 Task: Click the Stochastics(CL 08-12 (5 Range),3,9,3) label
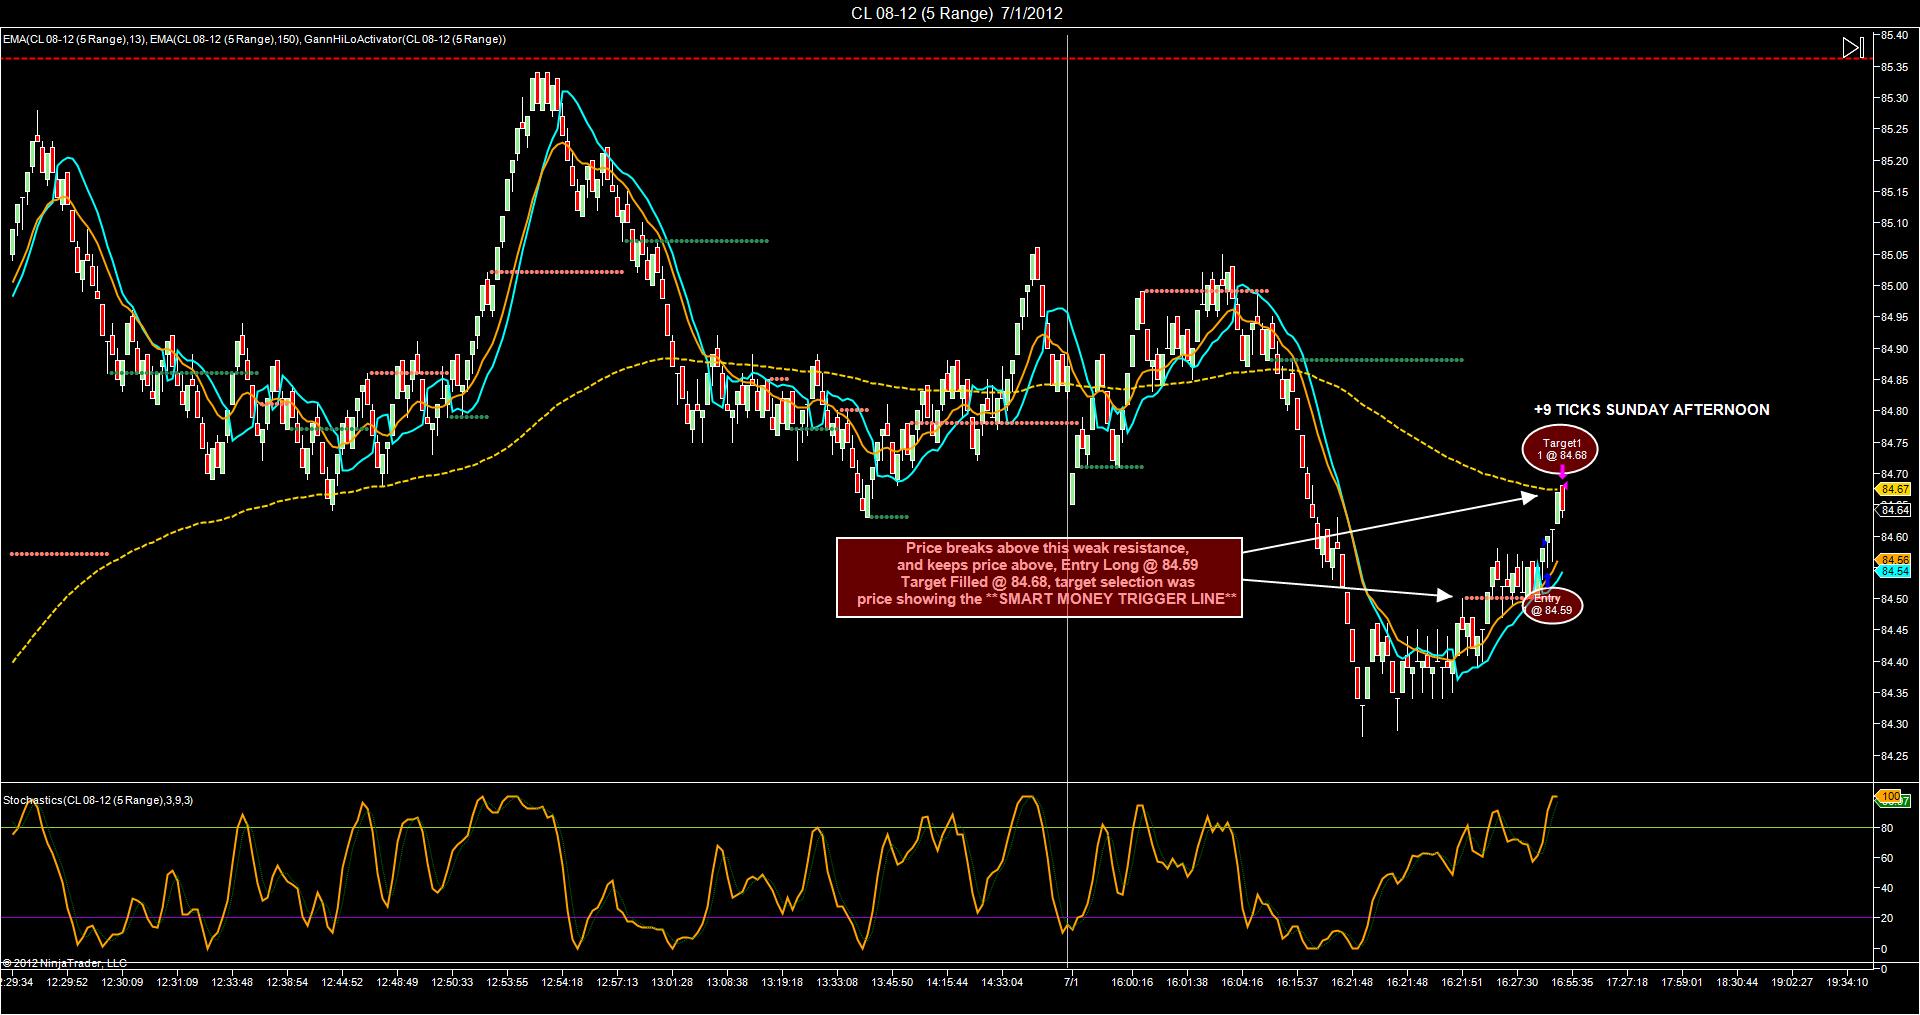click(x=98, y=800)
